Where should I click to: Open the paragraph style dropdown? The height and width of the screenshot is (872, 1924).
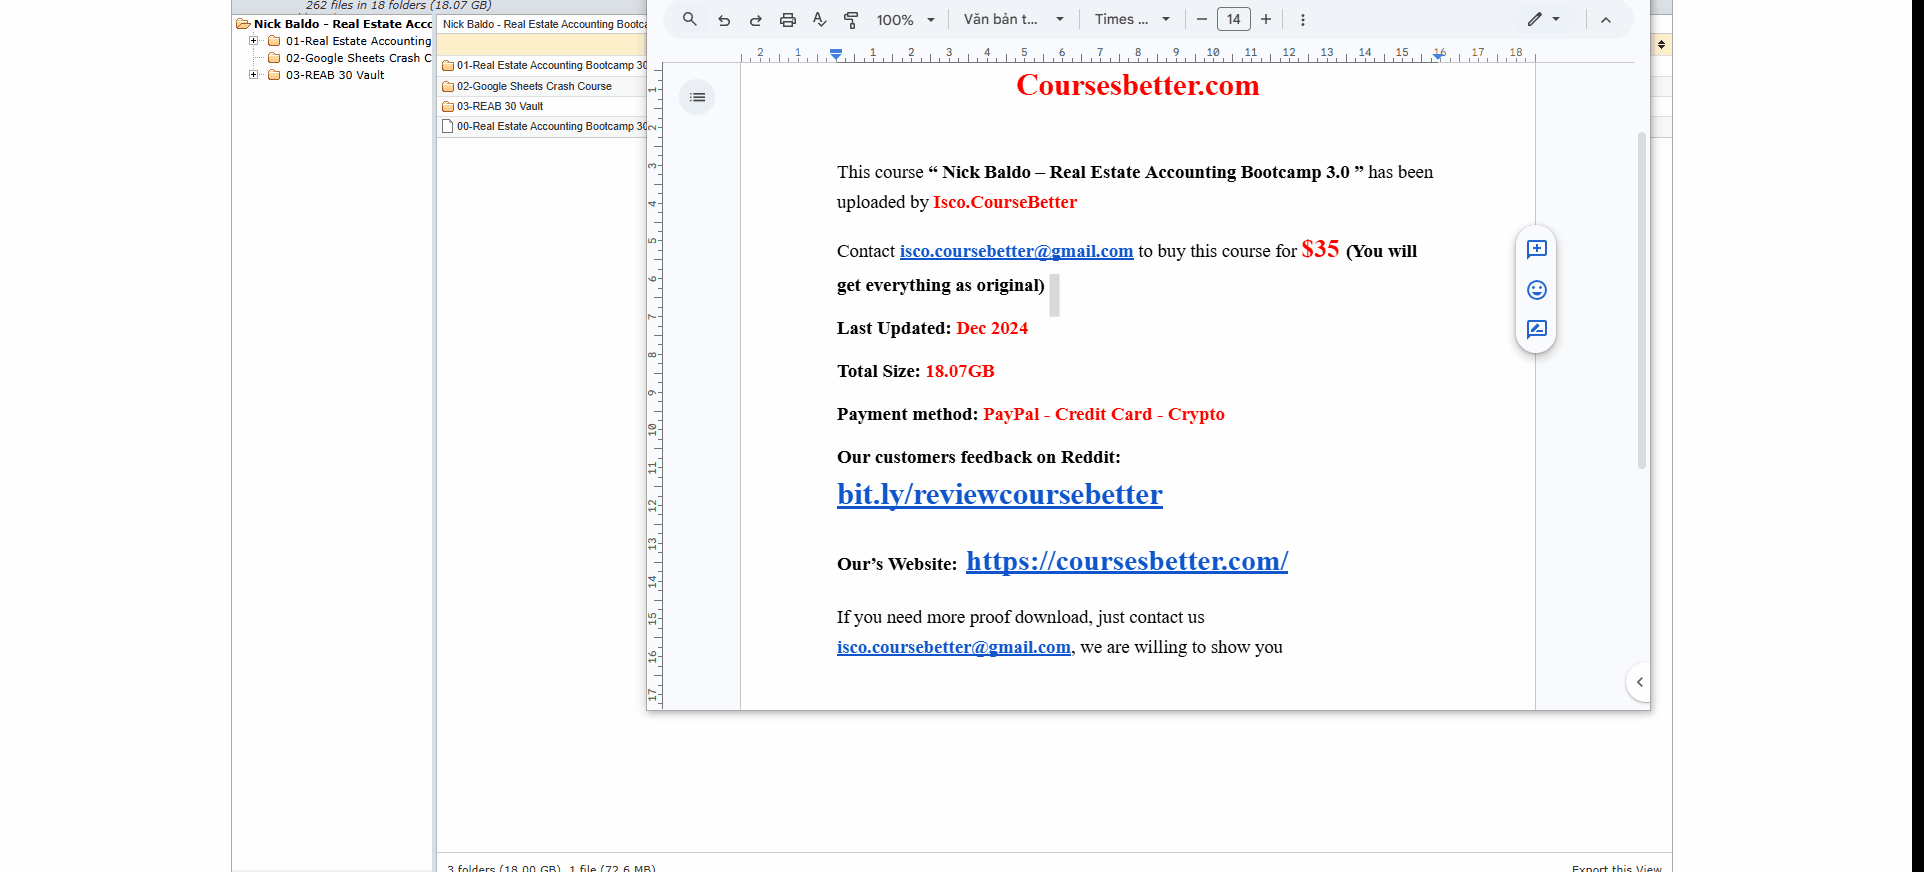[1013, 19]
